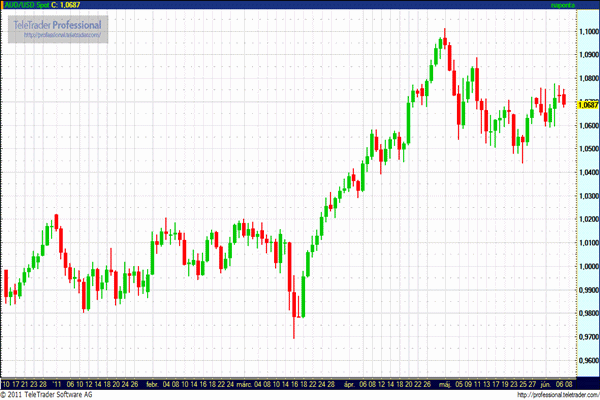
Task: Select the 'ápr.' month marker on the date axis
Action: tap(349, 383)
